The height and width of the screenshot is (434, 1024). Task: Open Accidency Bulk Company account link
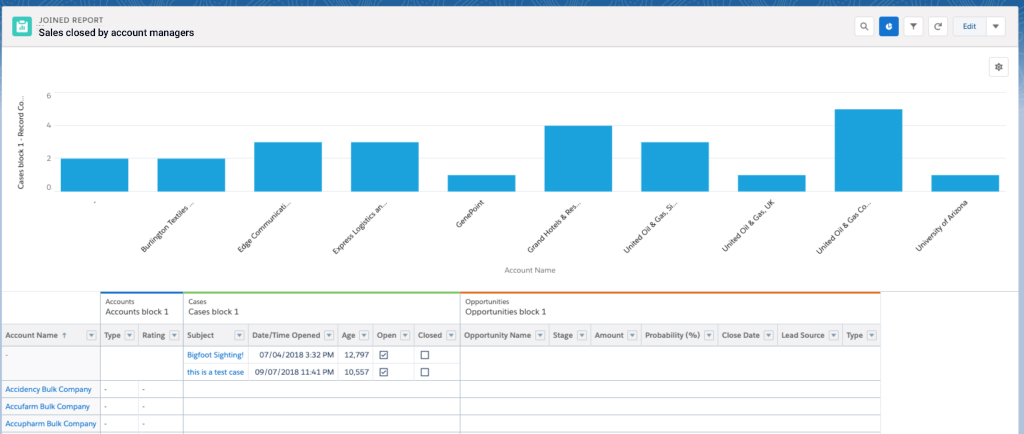point(48,389)
